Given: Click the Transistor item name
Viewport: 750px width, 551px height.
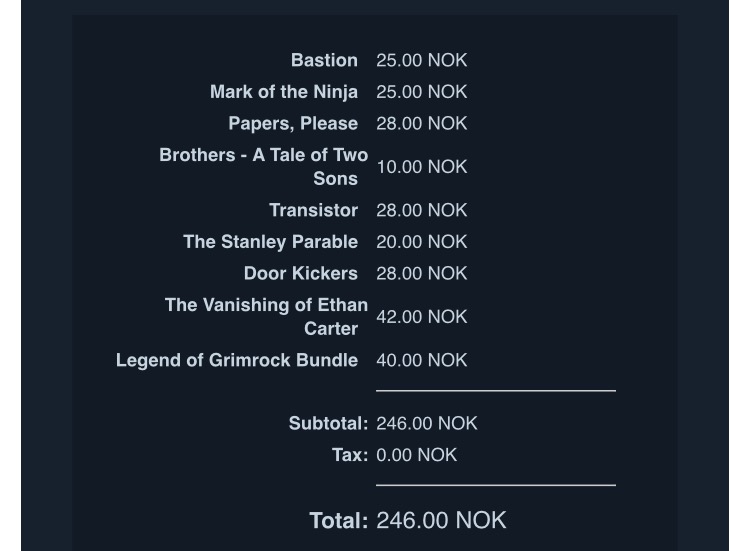Looking at the screenshot, I should (x=313, y=210).
